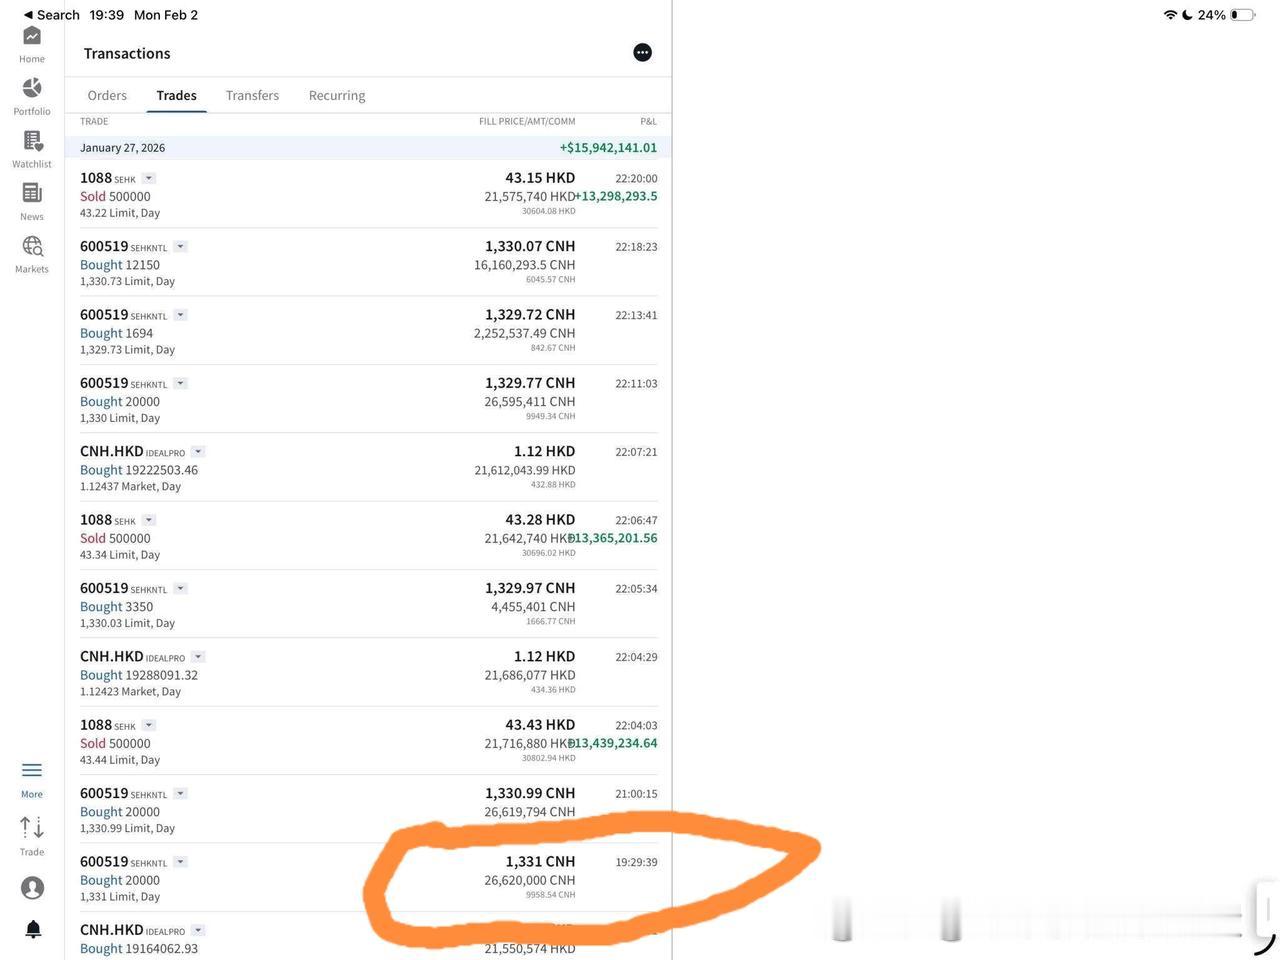Select the 'Bought 19222503.46' trade text
1280x960 pixels.
[139, 470]
